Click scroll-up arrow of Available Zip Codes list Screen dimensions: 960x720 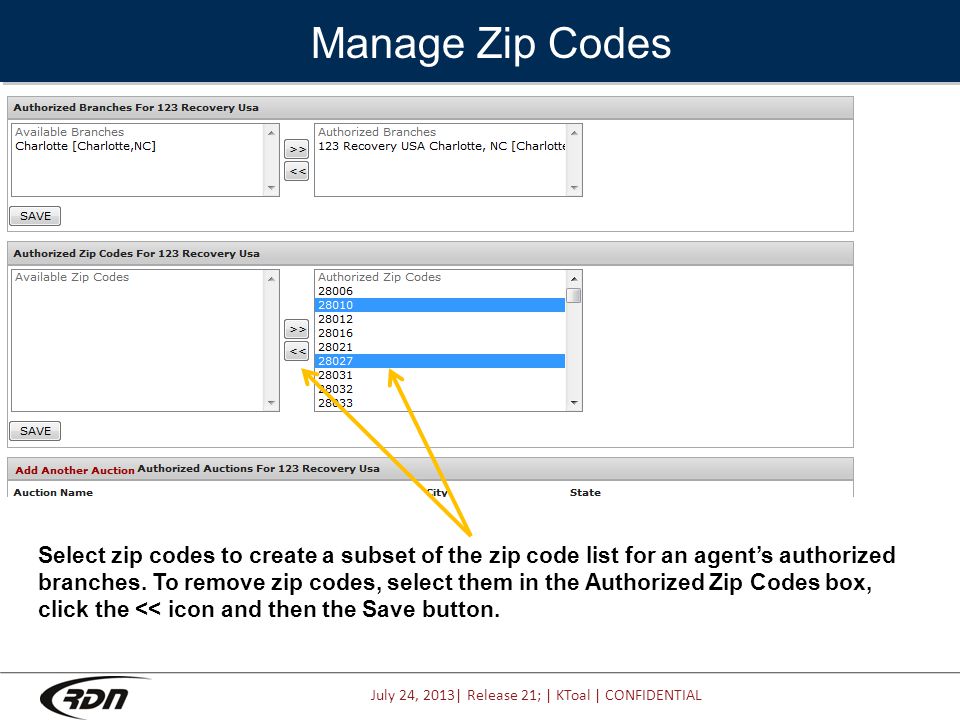(x=271, y=279)
